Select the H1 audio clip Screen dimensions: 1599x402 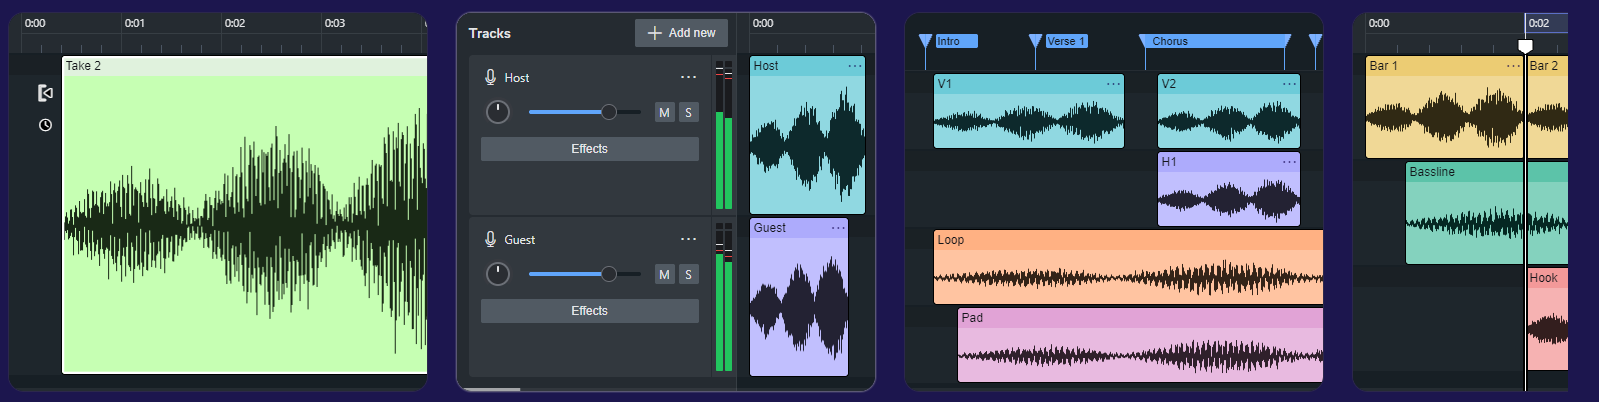pyautogui.click(x=1229, y=189)
